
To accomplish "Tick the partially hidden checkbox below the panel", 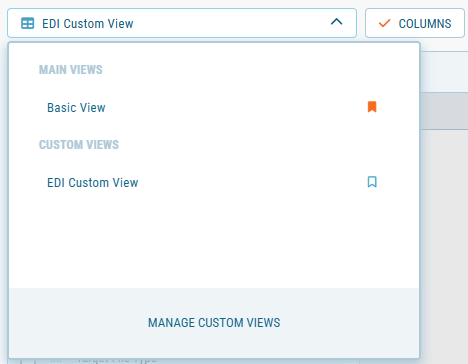I will (27, 361).
